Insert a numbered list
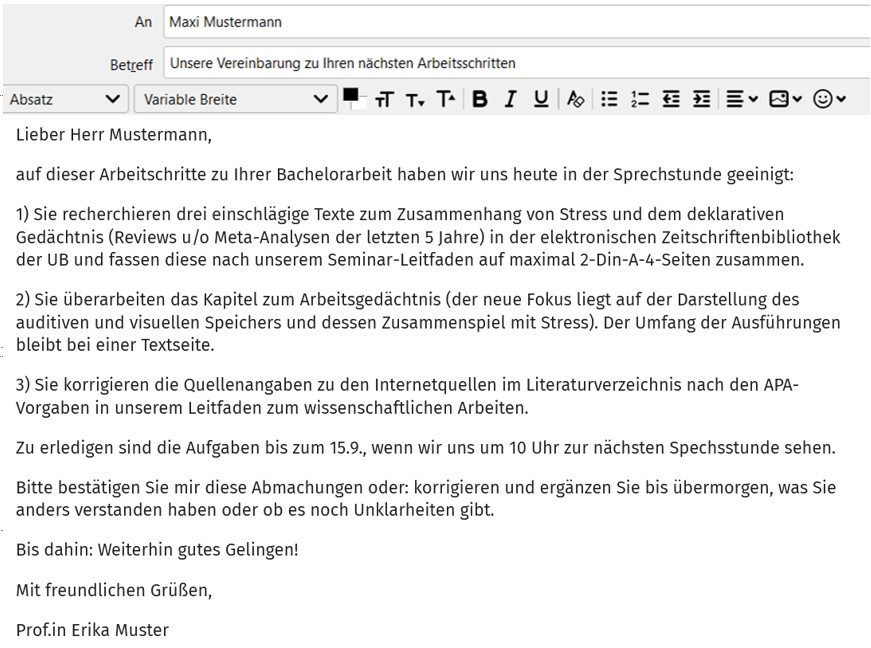Viewport: 871px width, 648px height. click(x=640, y=99)
